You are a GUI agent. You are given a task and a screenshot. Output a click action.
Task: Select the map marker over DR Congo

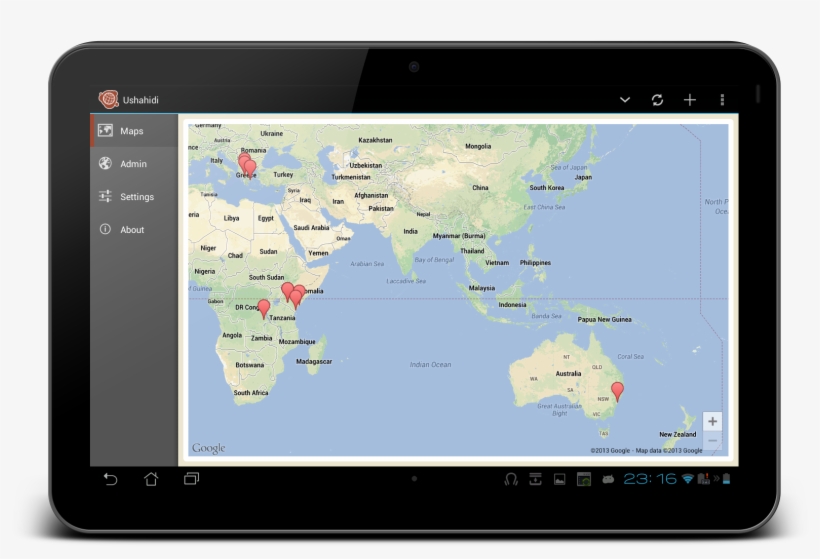(264, 308)
